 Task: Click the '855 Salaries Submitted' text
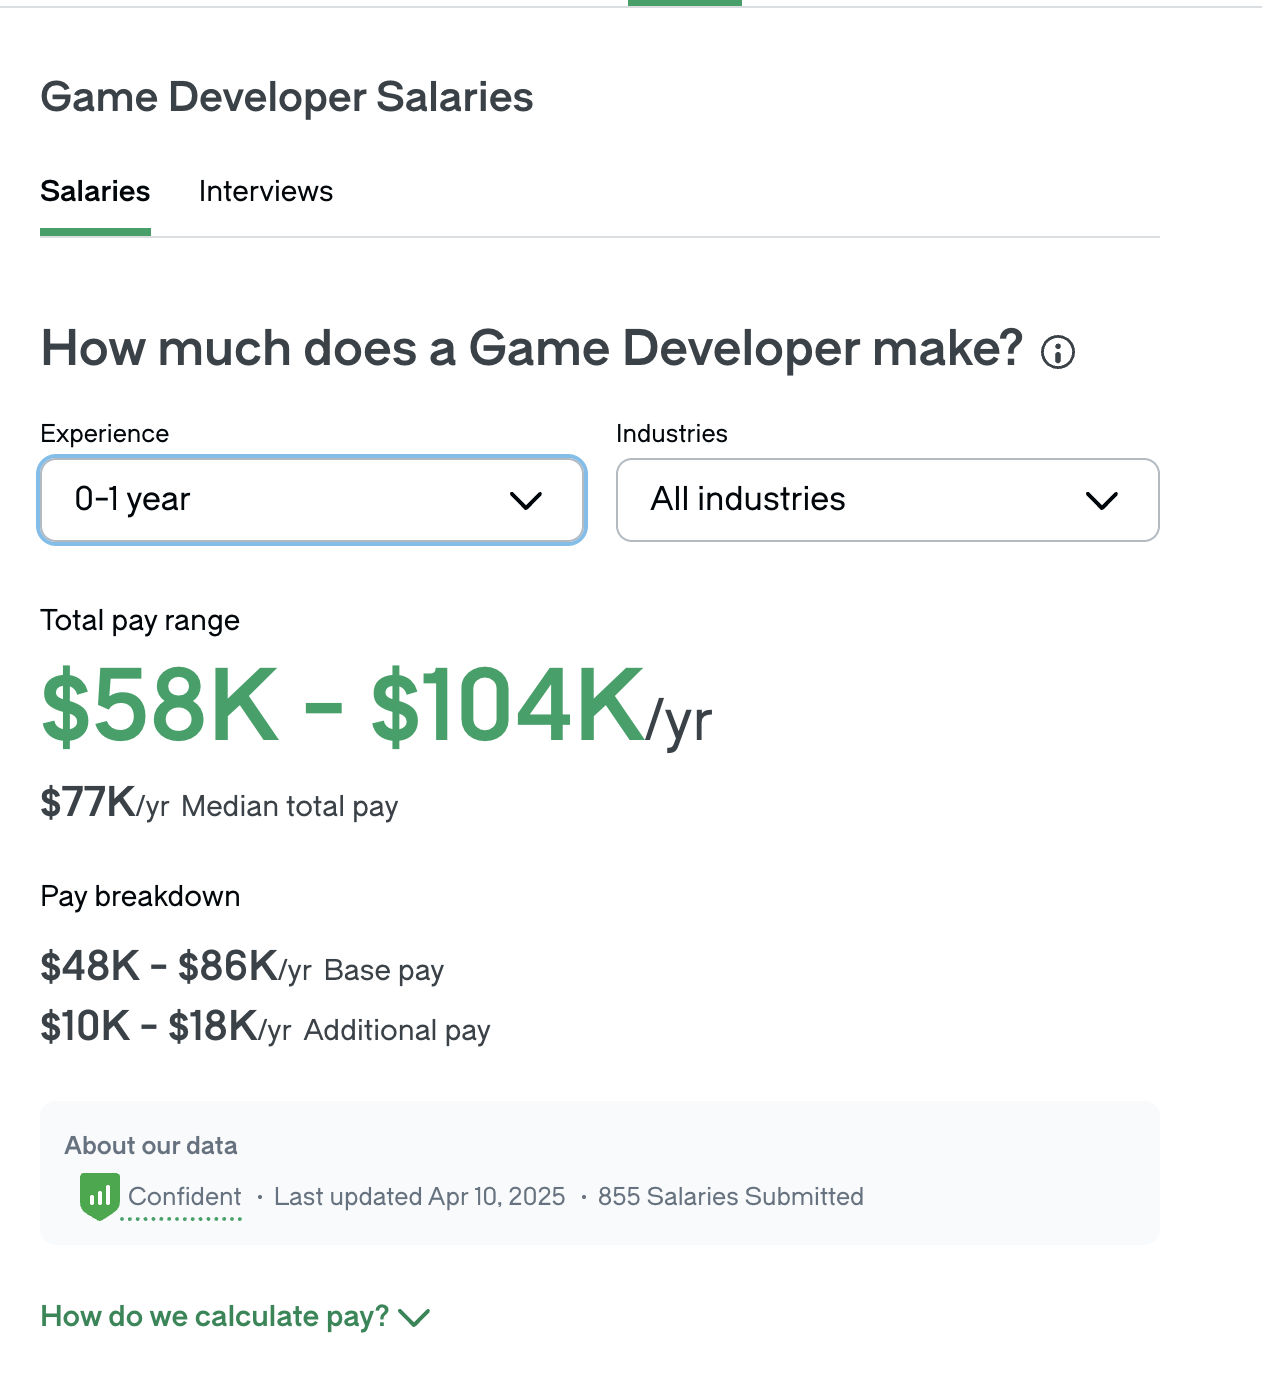730,1197
